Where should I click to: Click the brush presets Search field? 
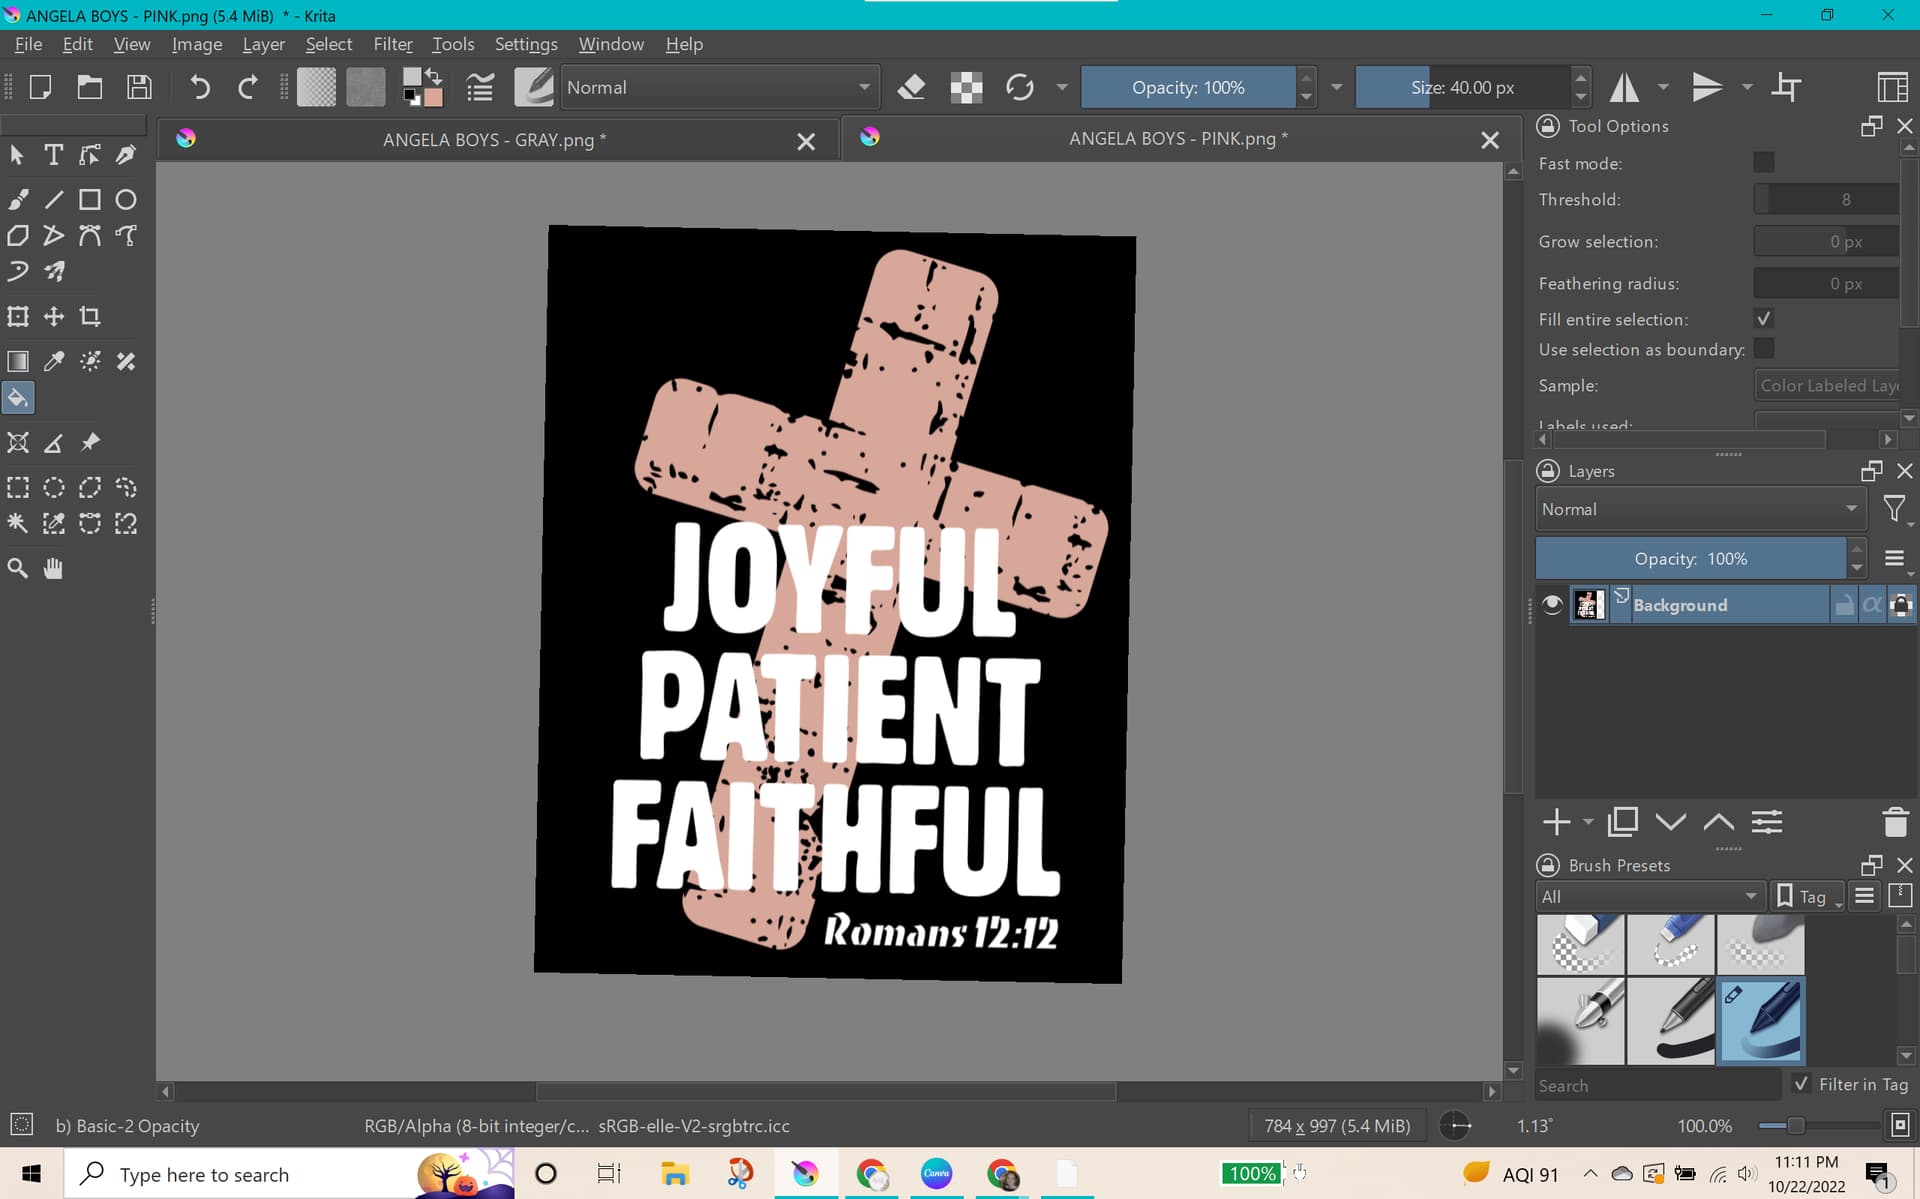[1656, 1085]
